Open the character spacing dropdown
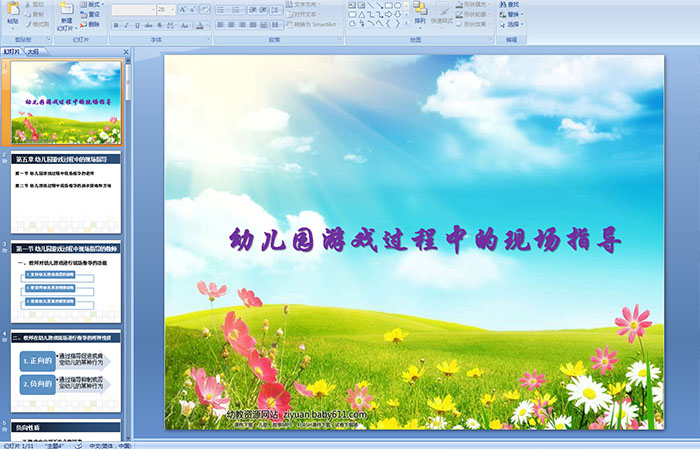This screenshot has height=449, width=700. click(172, 25)
